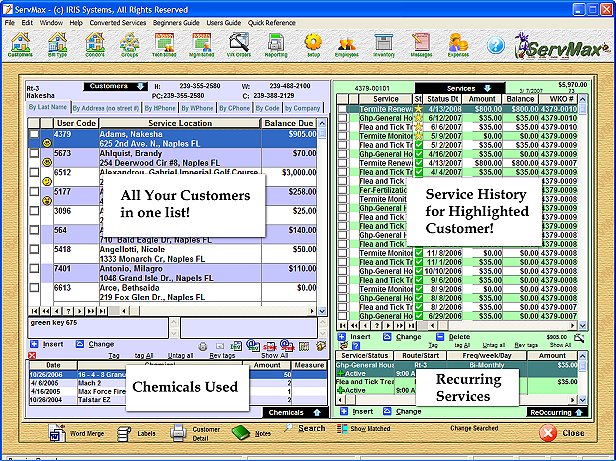
Task: Collapse the ReOccurring panel arrow
Action: pyautogui.click(x=579, y=412)
